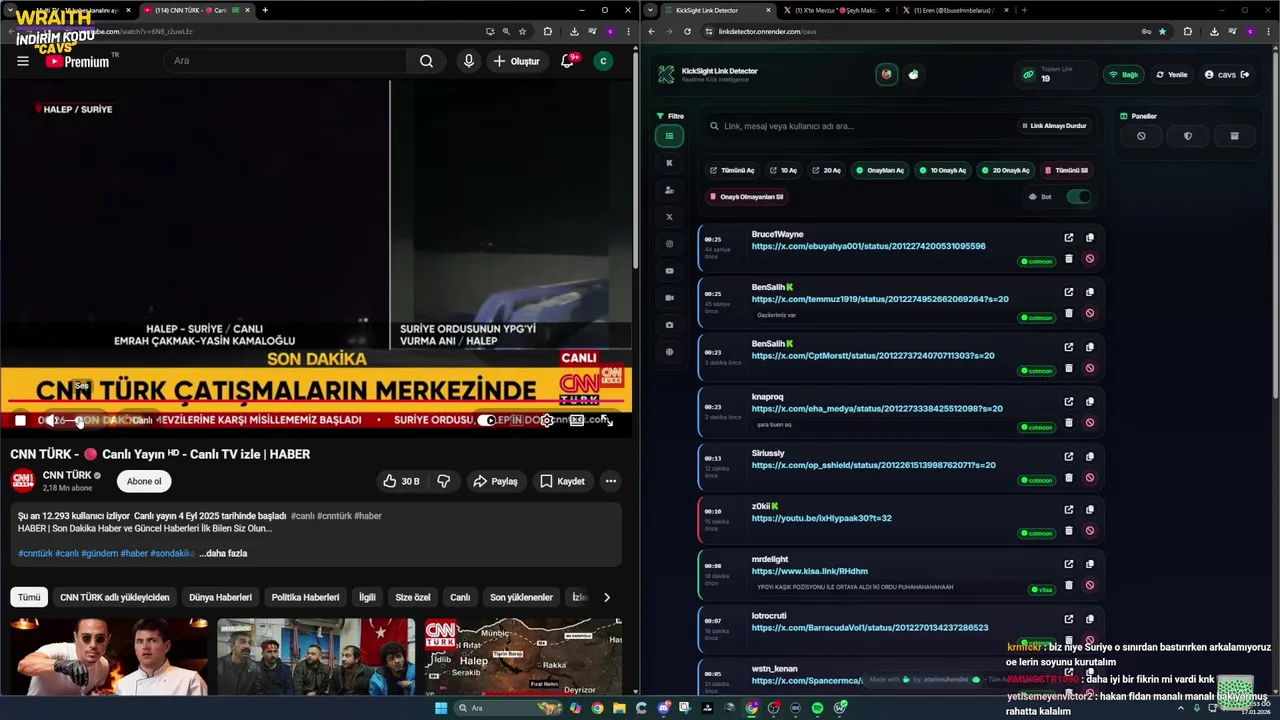Open blocked list panel icon under Paneller
The image size is (1280, 720).
tap(1141, 136)
